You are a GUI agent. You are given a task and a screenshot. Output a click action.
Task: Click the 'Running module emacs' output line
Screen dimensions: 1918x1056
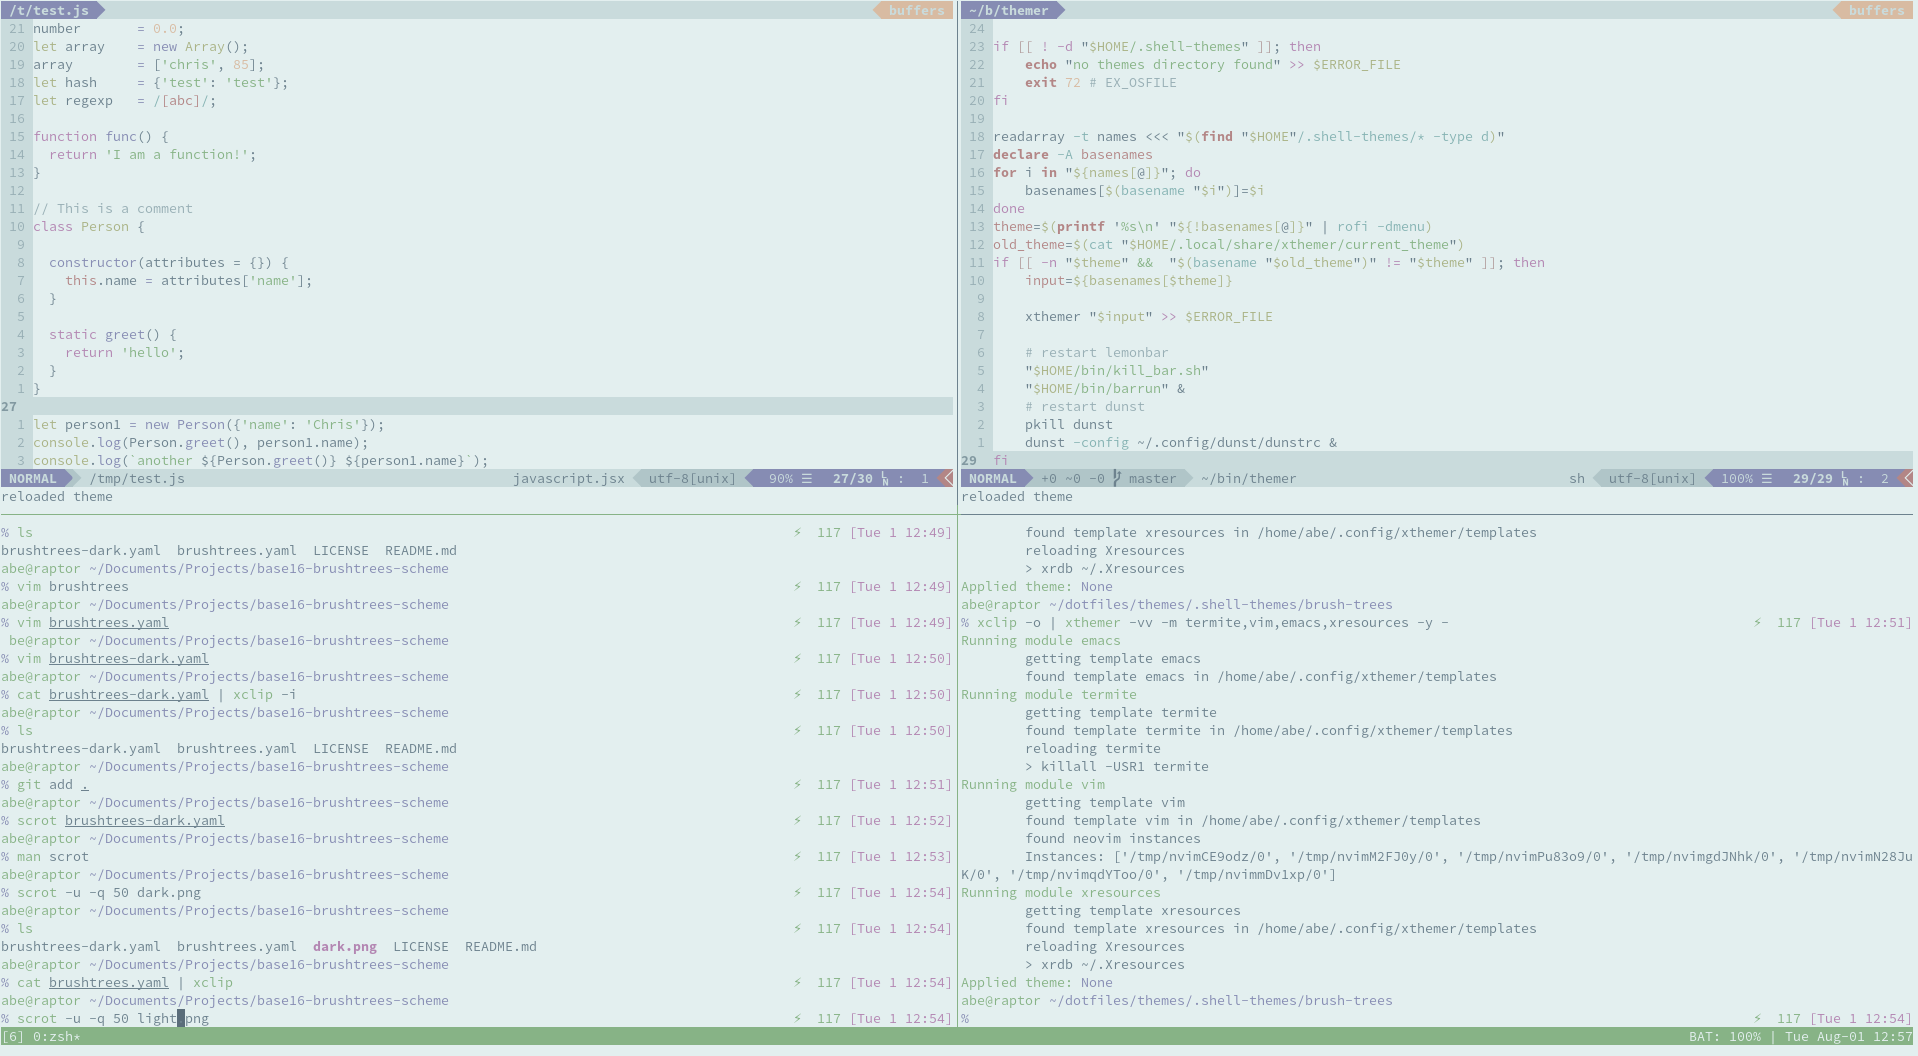coord(1041,640)
